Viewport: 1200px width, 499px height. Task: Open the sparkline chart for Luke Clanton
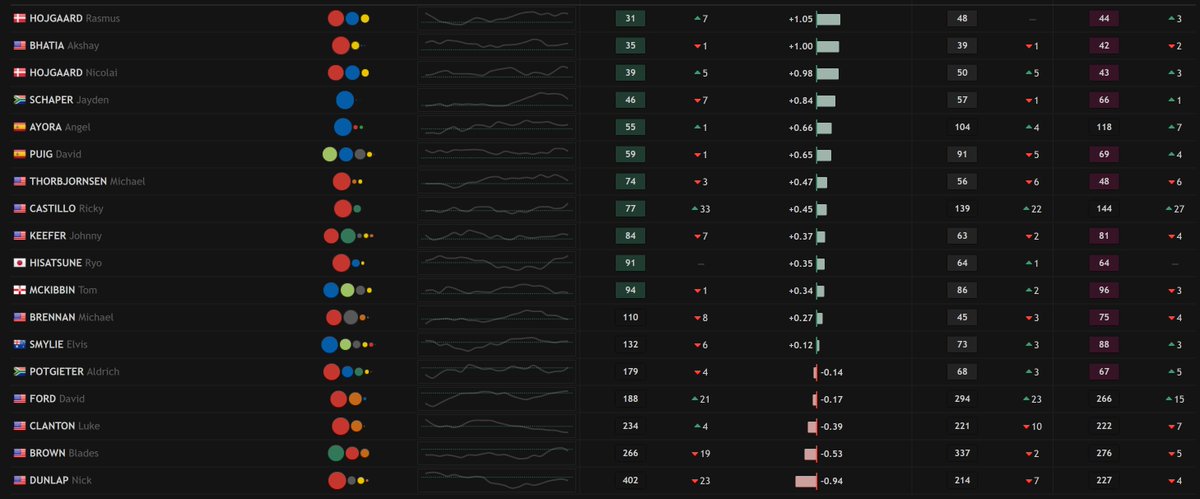pyautogui.click(x=497, y=426)
